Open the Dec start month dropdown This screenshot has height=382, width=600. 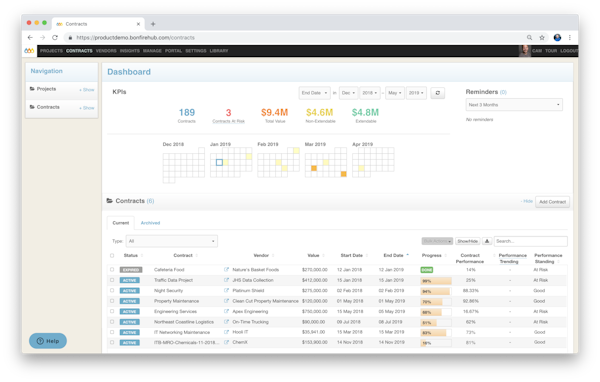point(348,93)
